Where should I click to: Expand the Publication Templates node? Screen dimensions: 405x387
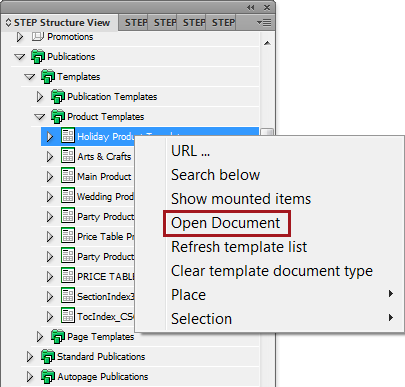(x=40, y=97)
